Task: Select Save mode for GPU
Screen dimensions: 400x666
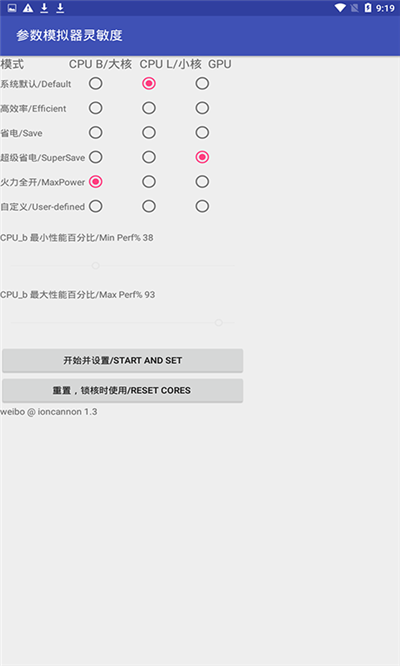Action: tap(202, 133)
